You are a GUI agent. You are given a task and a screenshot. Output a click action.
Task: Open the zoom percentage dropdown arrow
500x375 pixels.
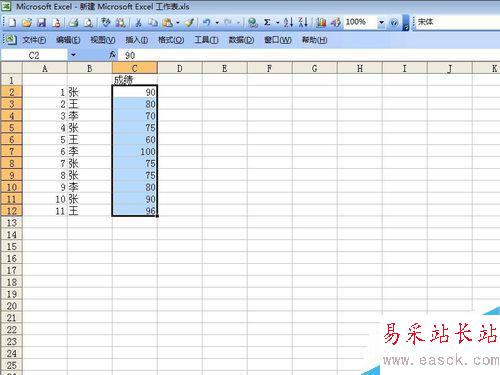coord(381,22)
